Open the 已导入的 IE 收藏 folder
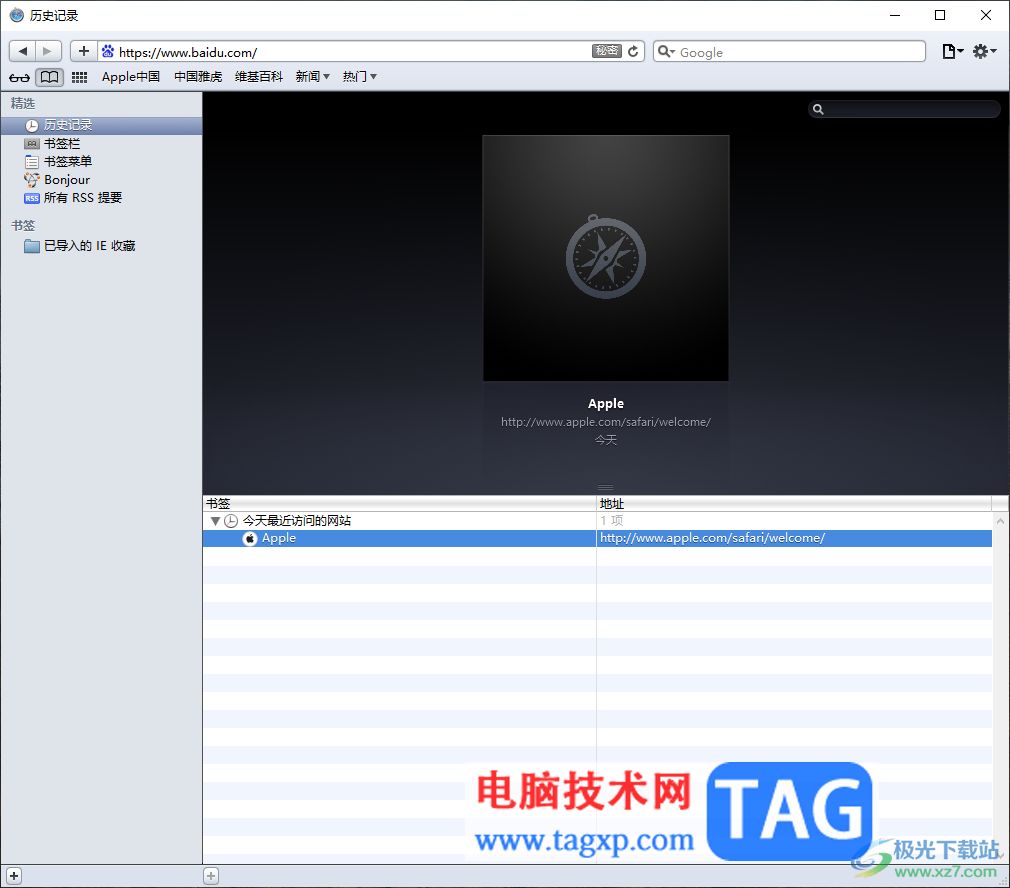1010x888 pixels. tap(82, 245)
